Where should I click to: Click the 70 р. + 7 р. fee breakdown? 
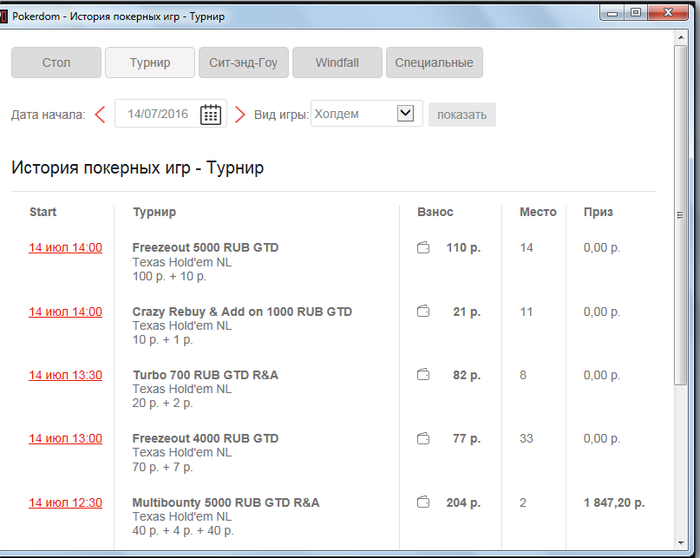(x=162, y=467)
